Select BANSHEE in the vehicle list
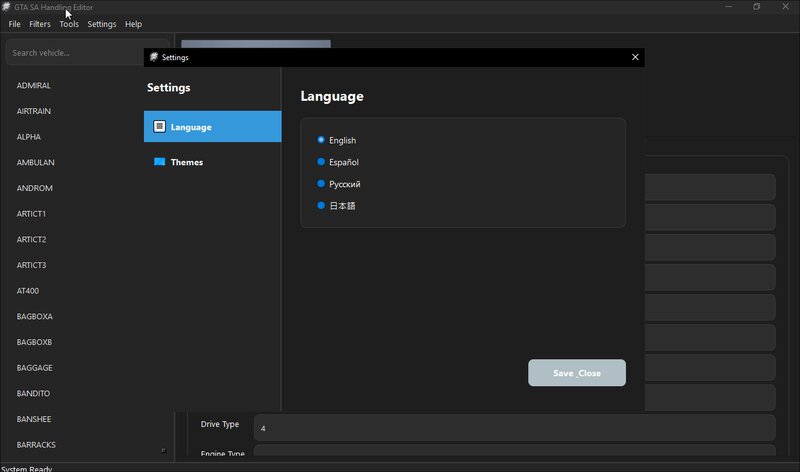The width and height of the screenshot is (800, 472). click(34, 419)
